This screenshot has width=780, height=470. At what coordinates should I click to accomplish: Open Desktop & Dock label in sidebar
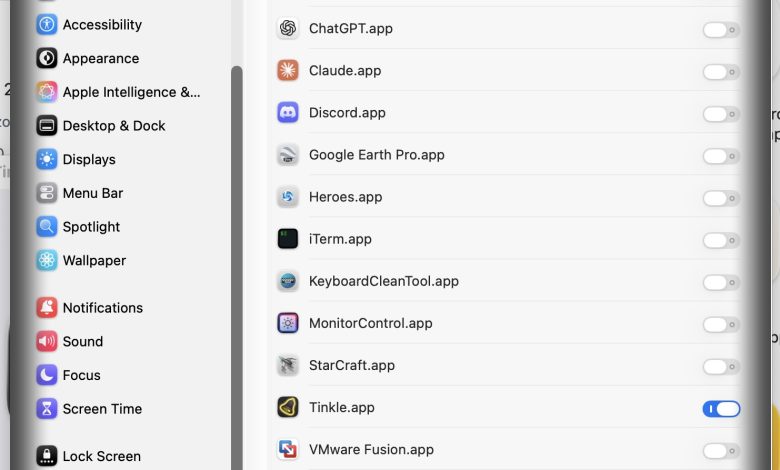pyautogui.click(x=114, y=126)
